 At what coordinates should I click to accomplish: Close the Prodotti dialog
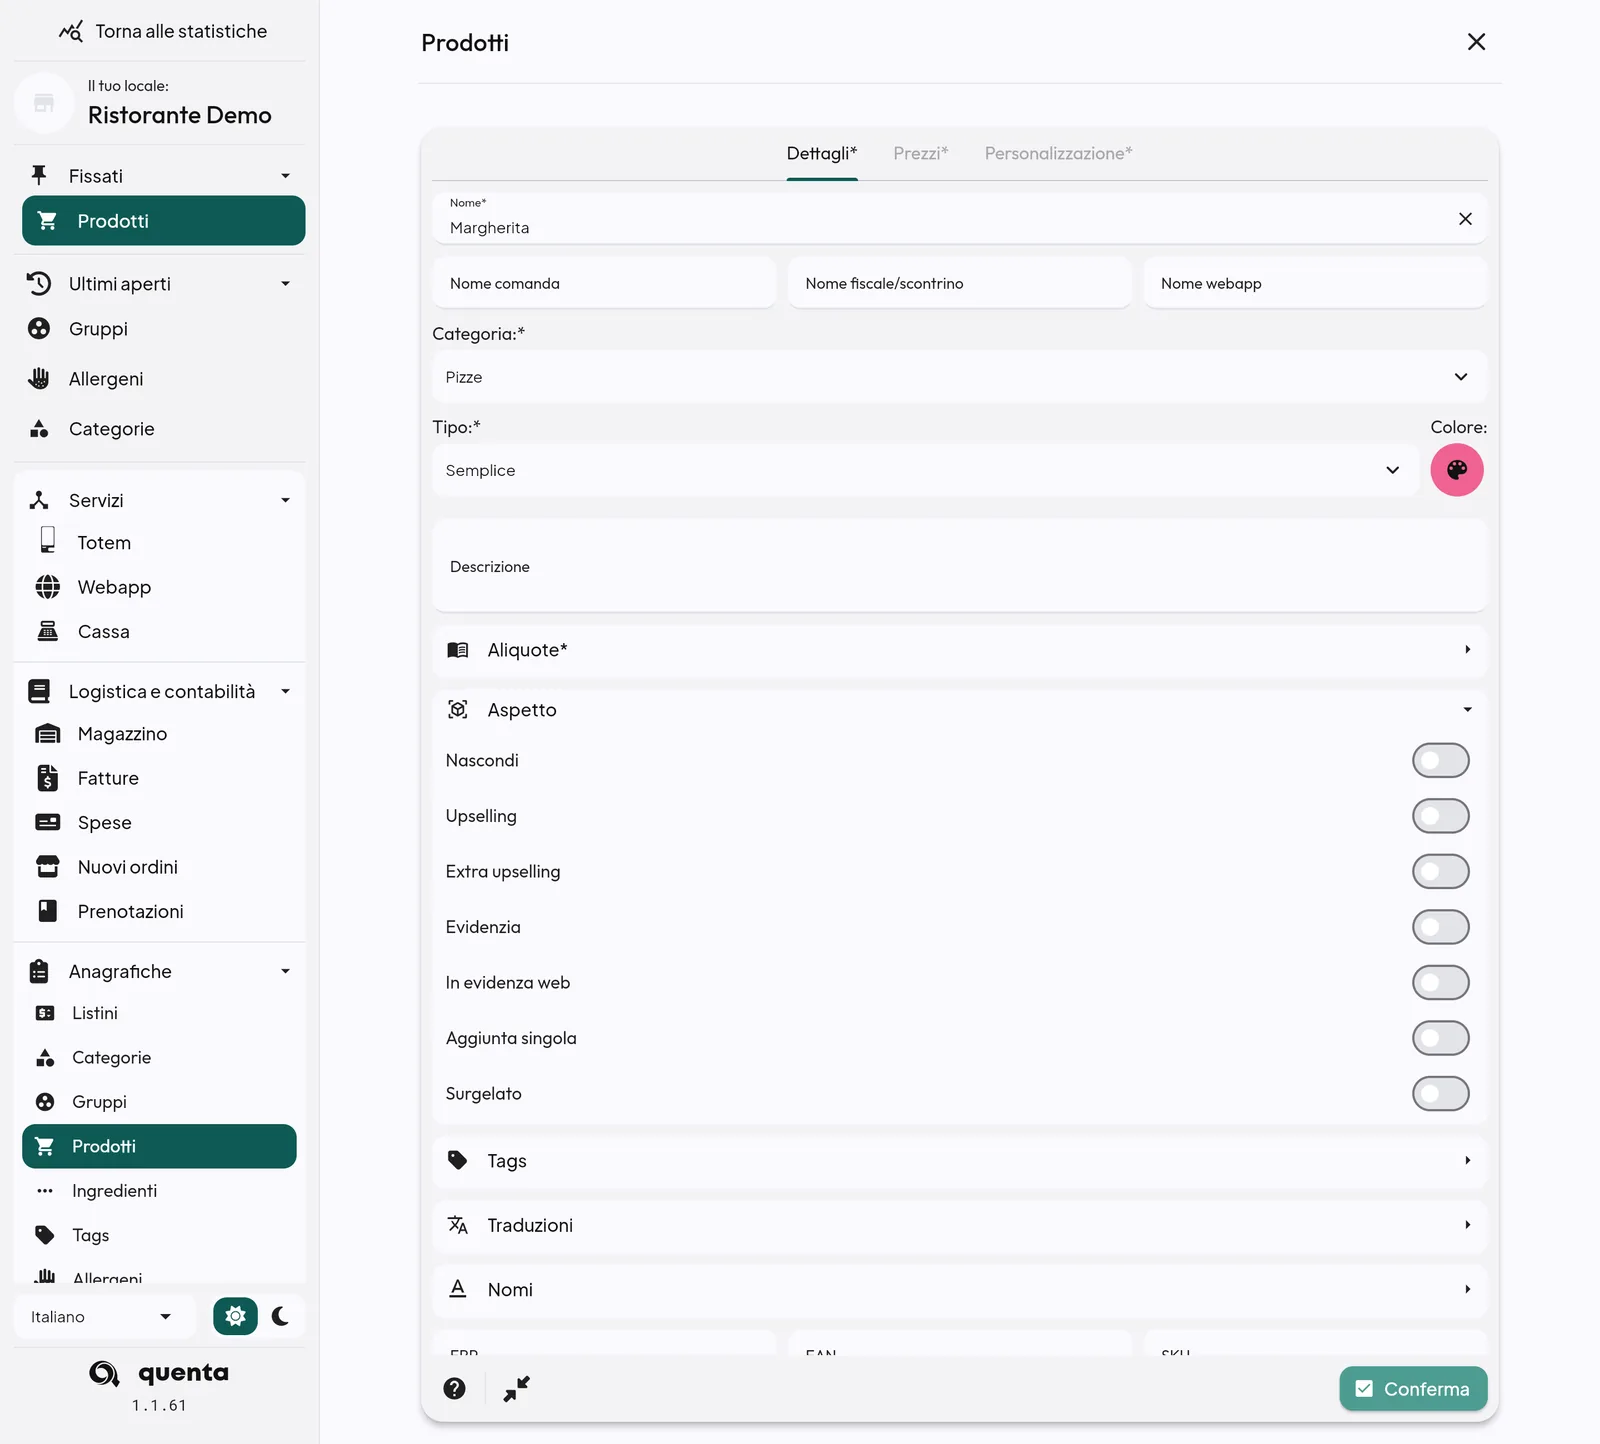(x=1476, y=42)
